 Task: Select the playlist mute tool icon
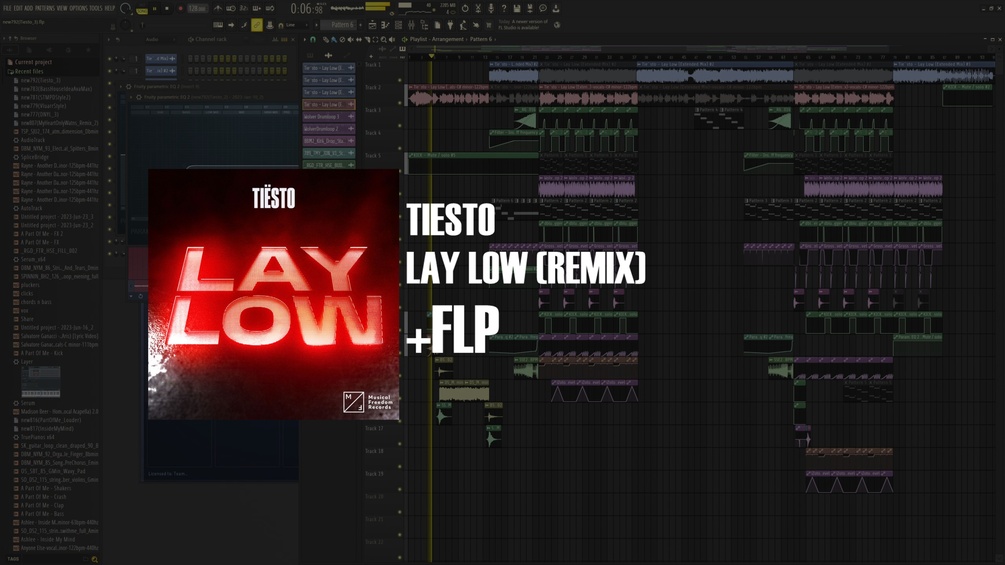tap(350, 40)
